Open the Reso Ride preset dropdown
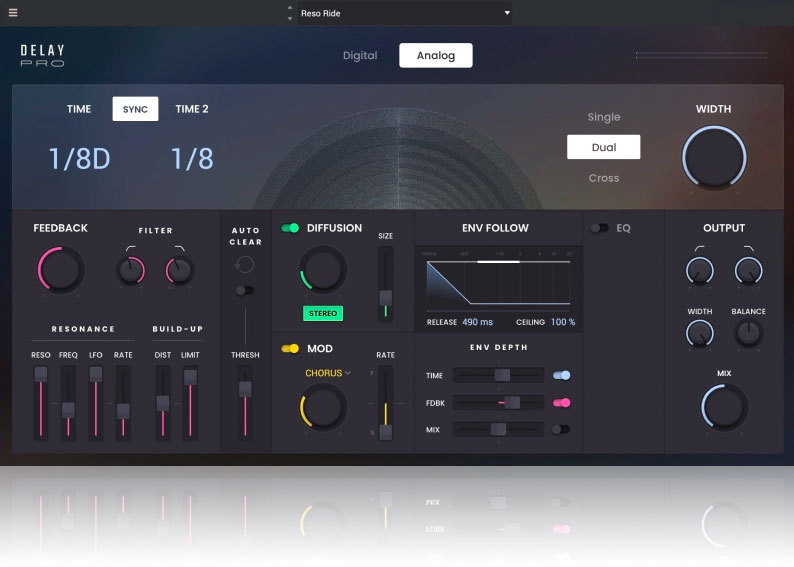794x567 pixels. point(405,13)
